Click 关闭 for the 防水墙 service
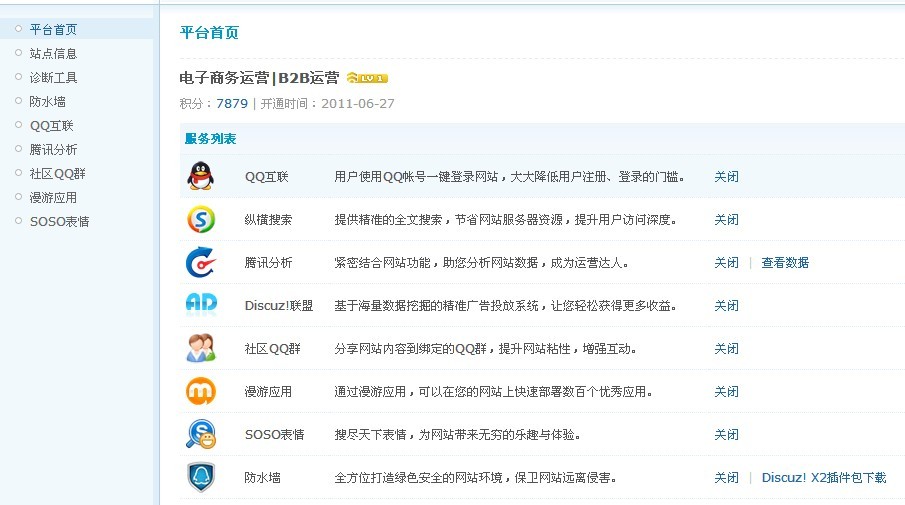 tap(726, 477)
